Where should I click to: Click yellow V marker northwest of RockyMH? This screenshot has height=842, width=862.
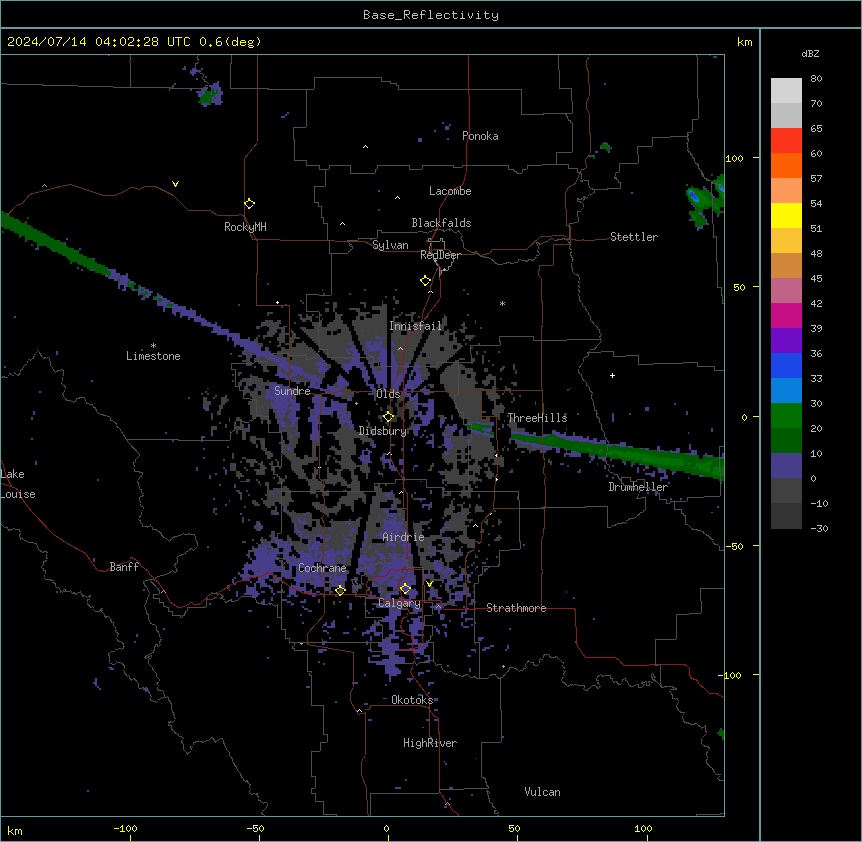point(175,184)
